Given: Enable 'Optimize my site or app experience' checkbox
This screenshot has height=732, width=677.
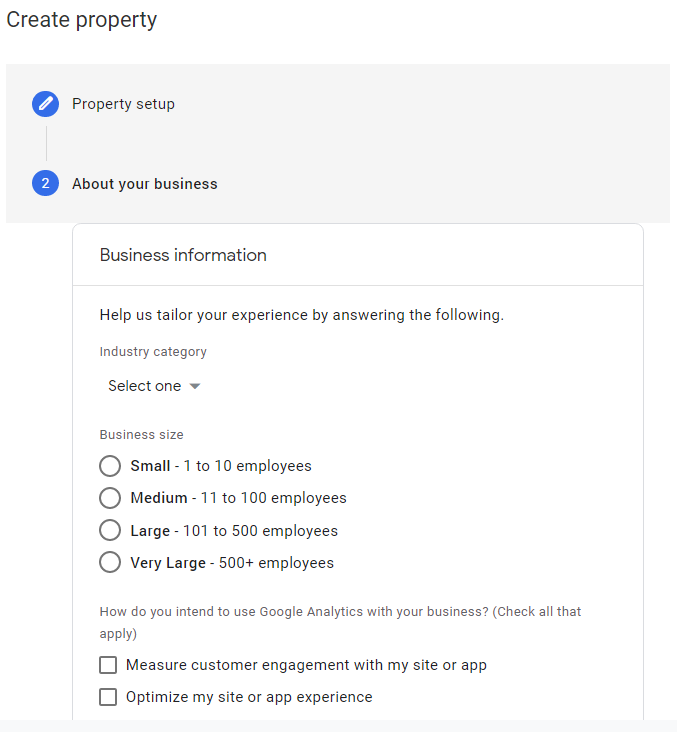Looking at the screenshot, I should coord(108,697).
